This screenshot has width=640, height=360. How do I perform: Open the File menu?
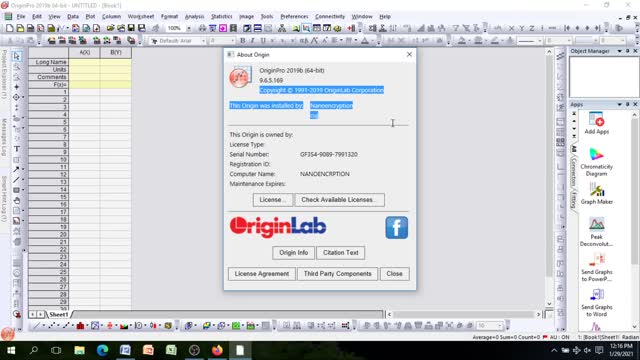point(21,17)
